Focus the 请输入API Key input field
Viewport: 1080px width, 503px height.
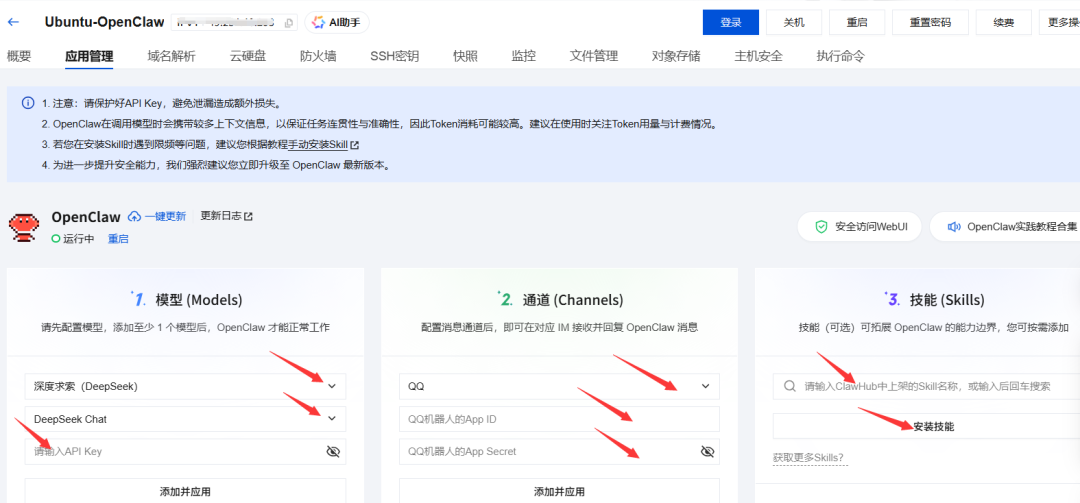coord(174,451)
